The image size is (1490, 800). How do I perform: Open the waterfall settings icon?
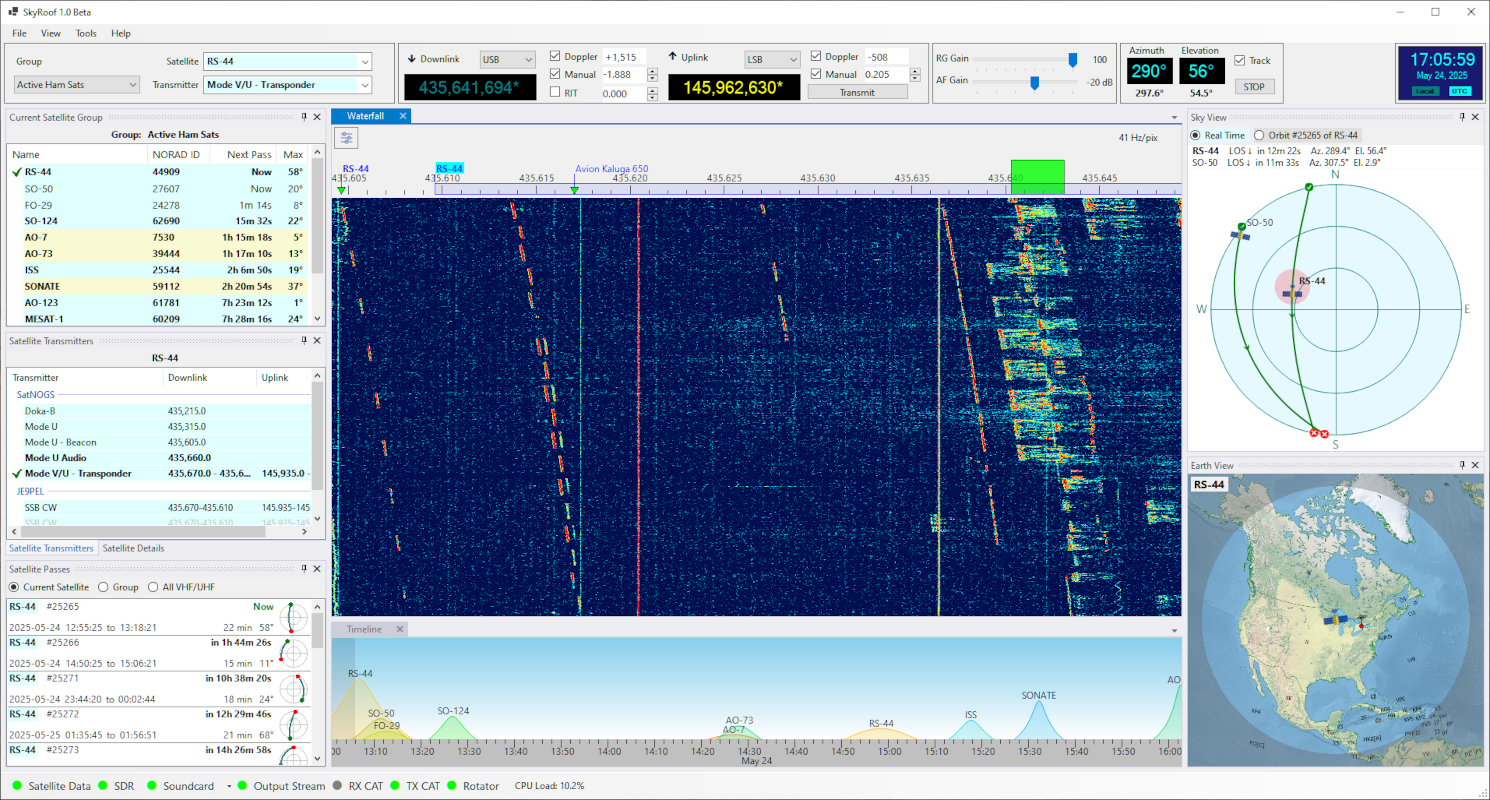click(x=346, y=138)
